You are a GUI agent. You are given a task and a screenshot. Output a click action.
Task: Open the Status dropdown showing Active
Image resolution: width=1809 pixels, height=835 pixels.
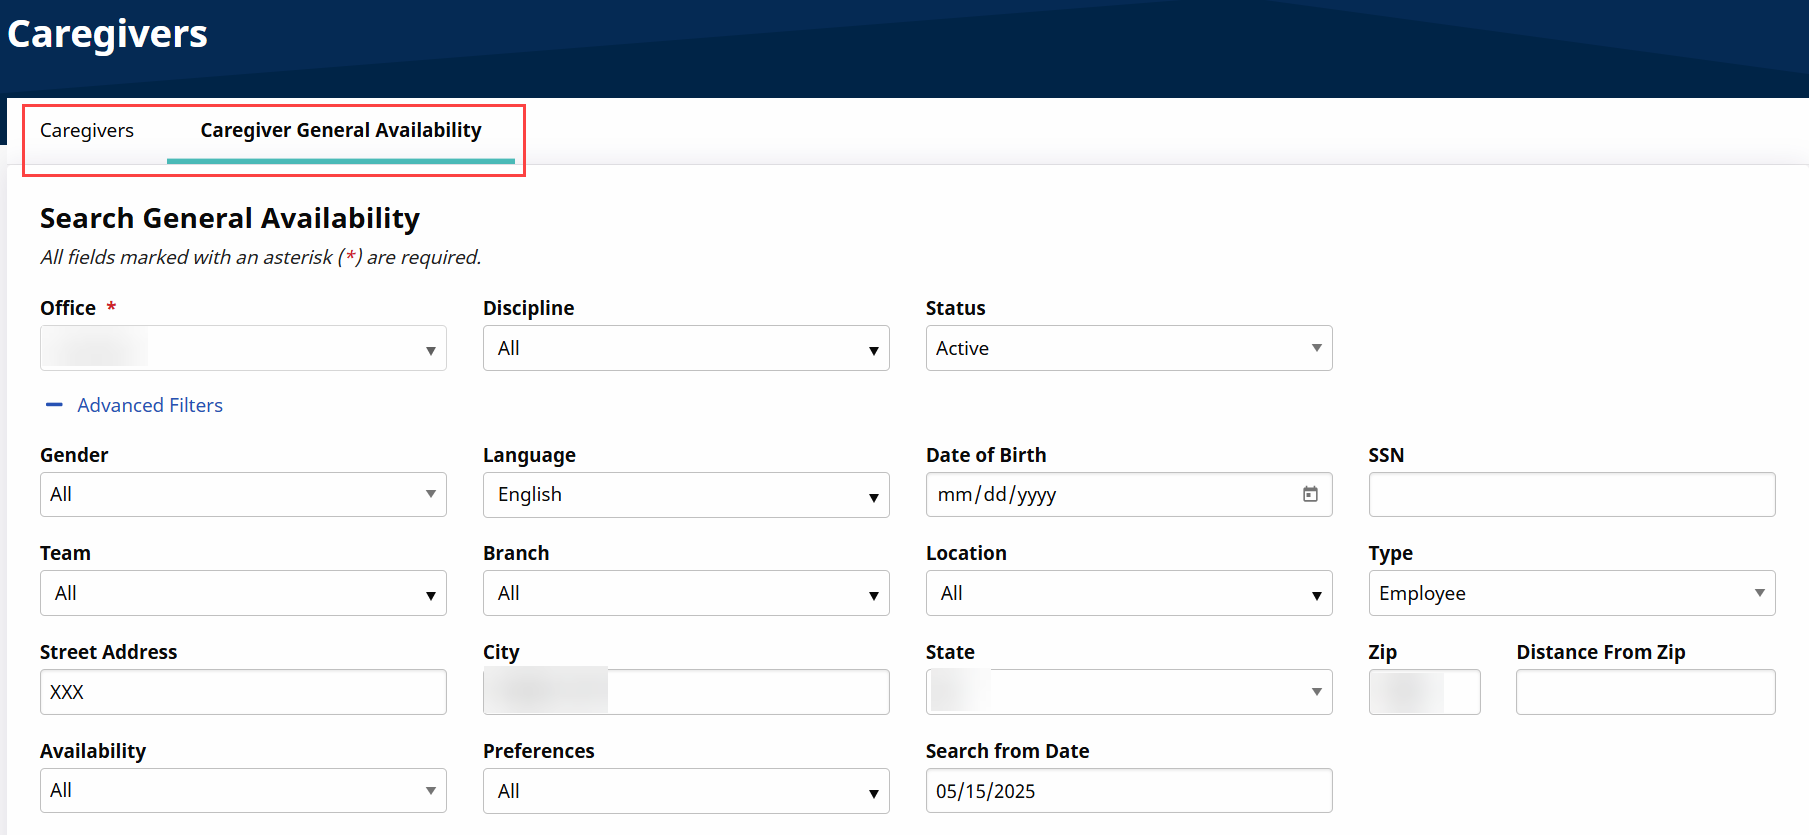tap(1128, 348)
